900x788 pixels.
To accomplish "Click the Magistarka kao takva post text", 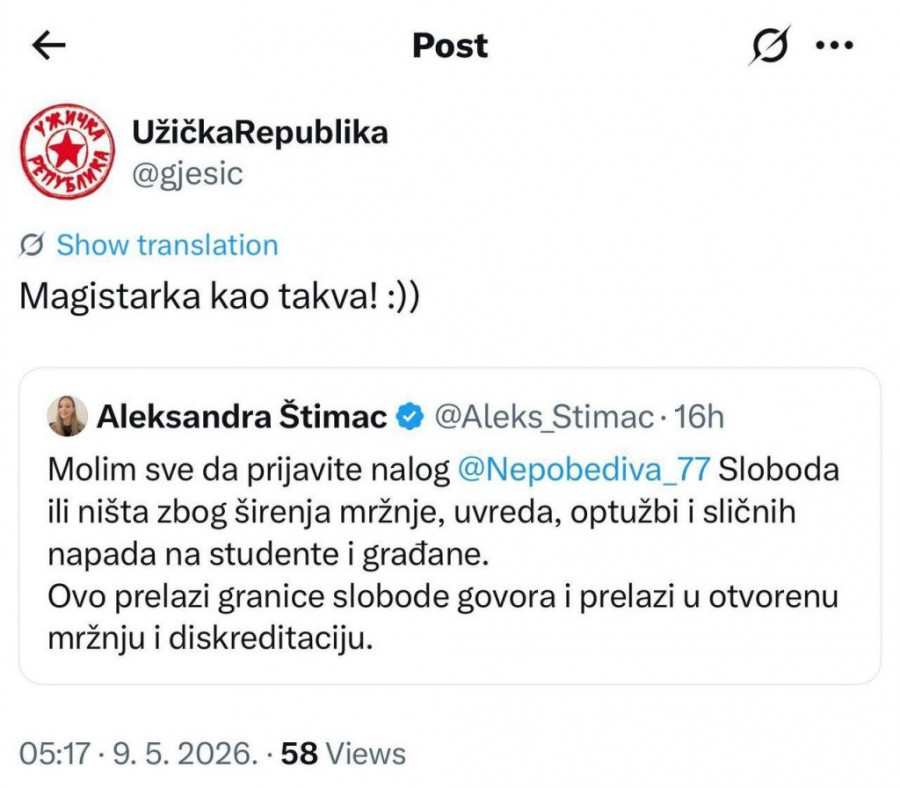I will point(219,297).
